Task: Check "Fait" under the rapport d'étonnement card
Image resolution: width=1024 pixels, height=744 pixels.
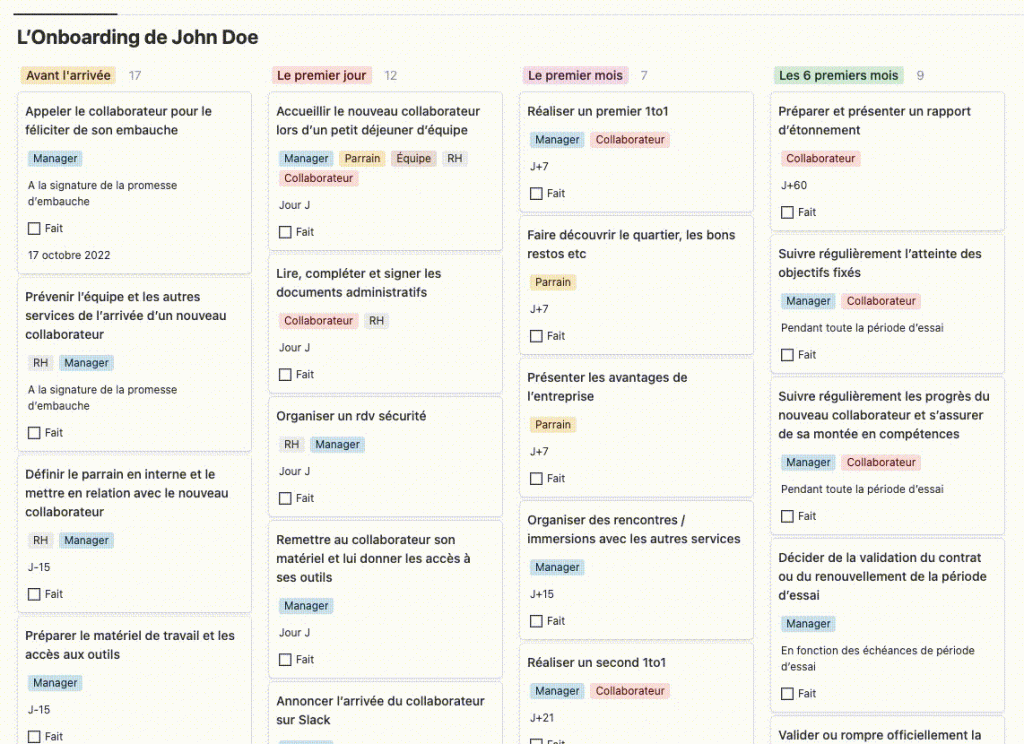Action: 788,213
